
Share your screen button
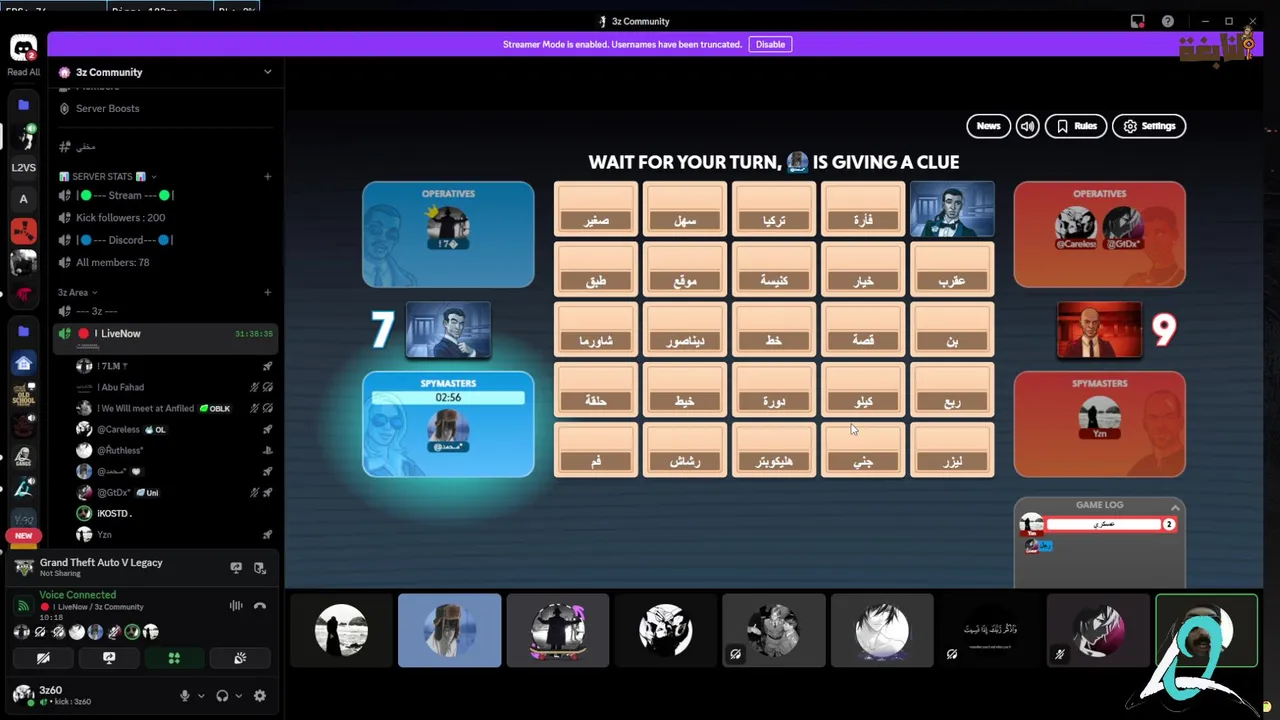[109, 658]
